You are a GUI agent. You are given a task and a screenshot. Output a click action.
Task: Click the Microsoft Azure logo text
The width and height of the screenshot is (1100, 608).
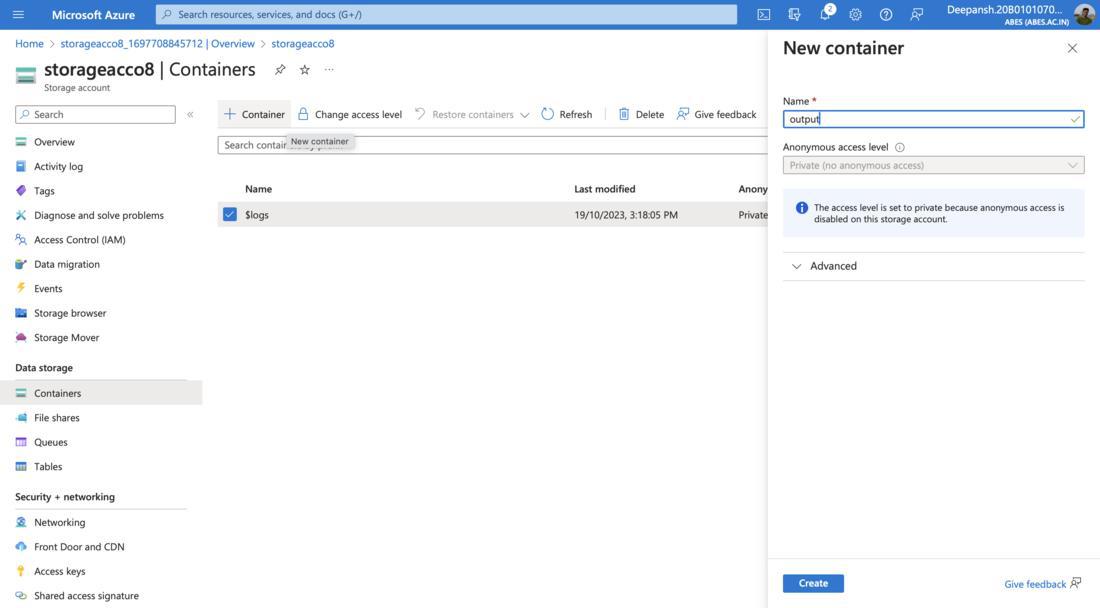click(x=93, y=15)
